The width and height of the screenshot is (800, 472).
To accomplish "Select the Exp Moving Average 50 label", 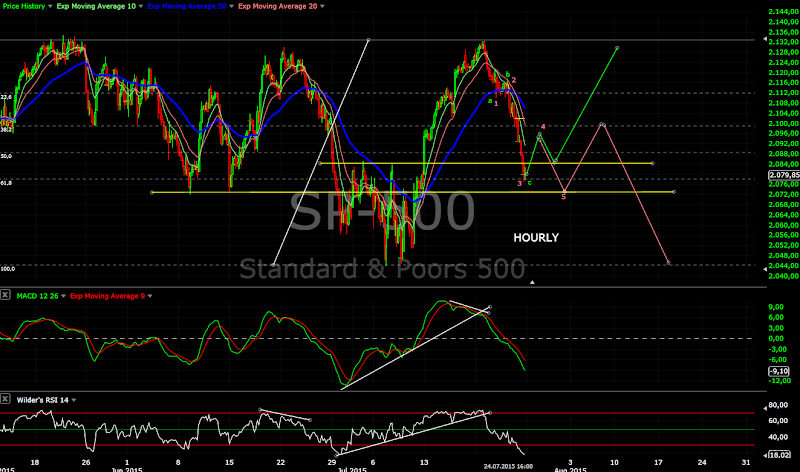I will 187,7.
